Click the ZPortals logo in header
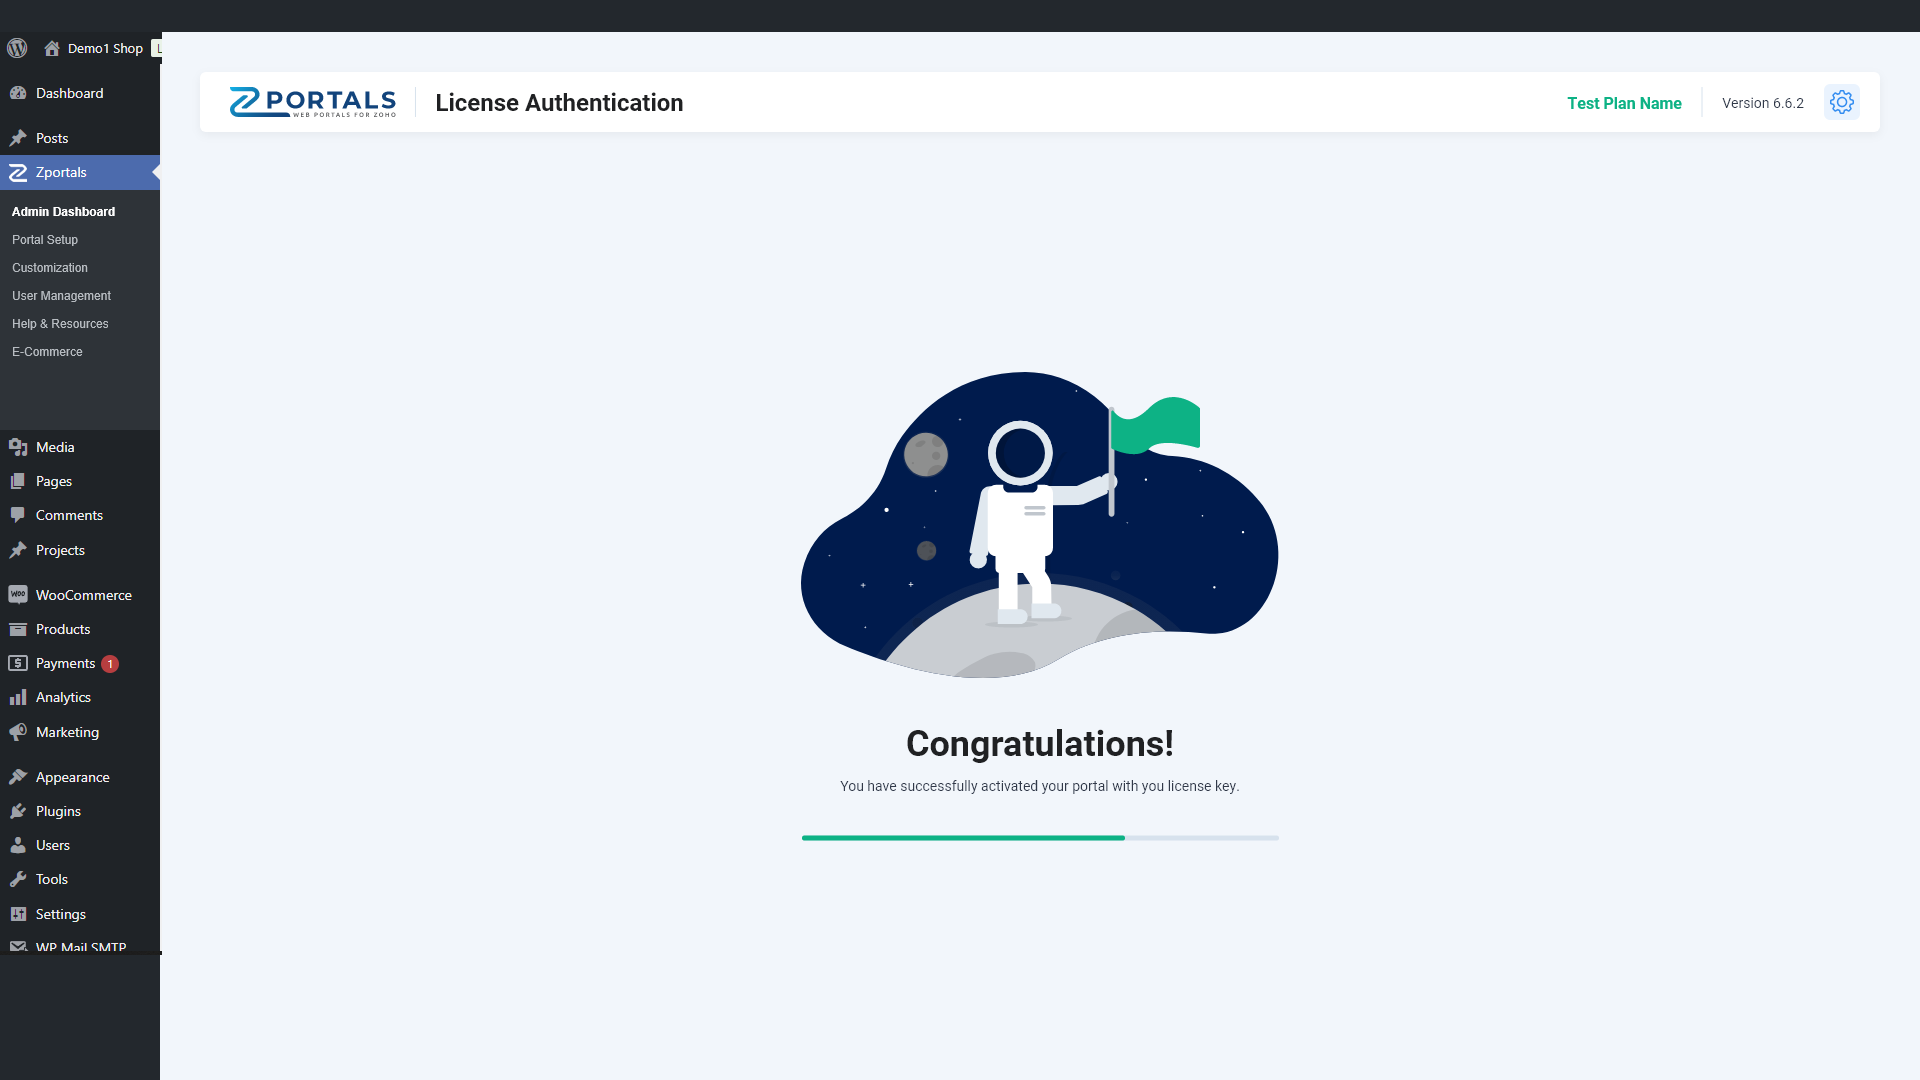The image size is (1920, 1080). click(x=312, y=102)
